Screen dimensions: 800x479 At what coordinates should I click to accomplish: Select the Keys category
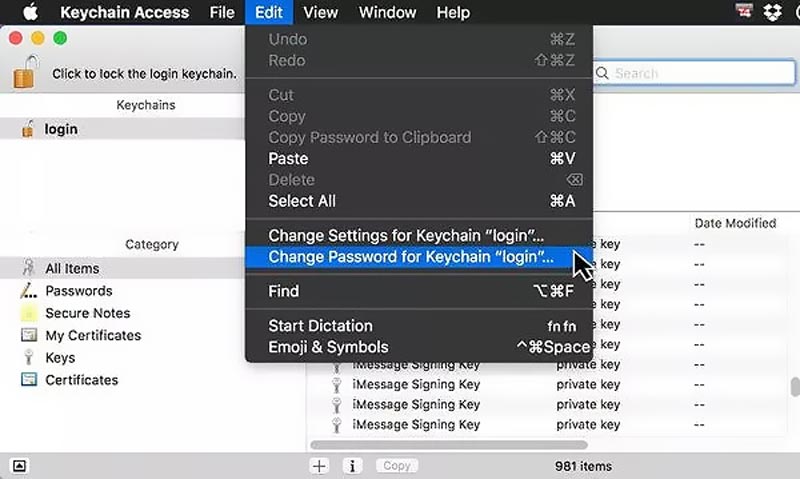point(60,357)
